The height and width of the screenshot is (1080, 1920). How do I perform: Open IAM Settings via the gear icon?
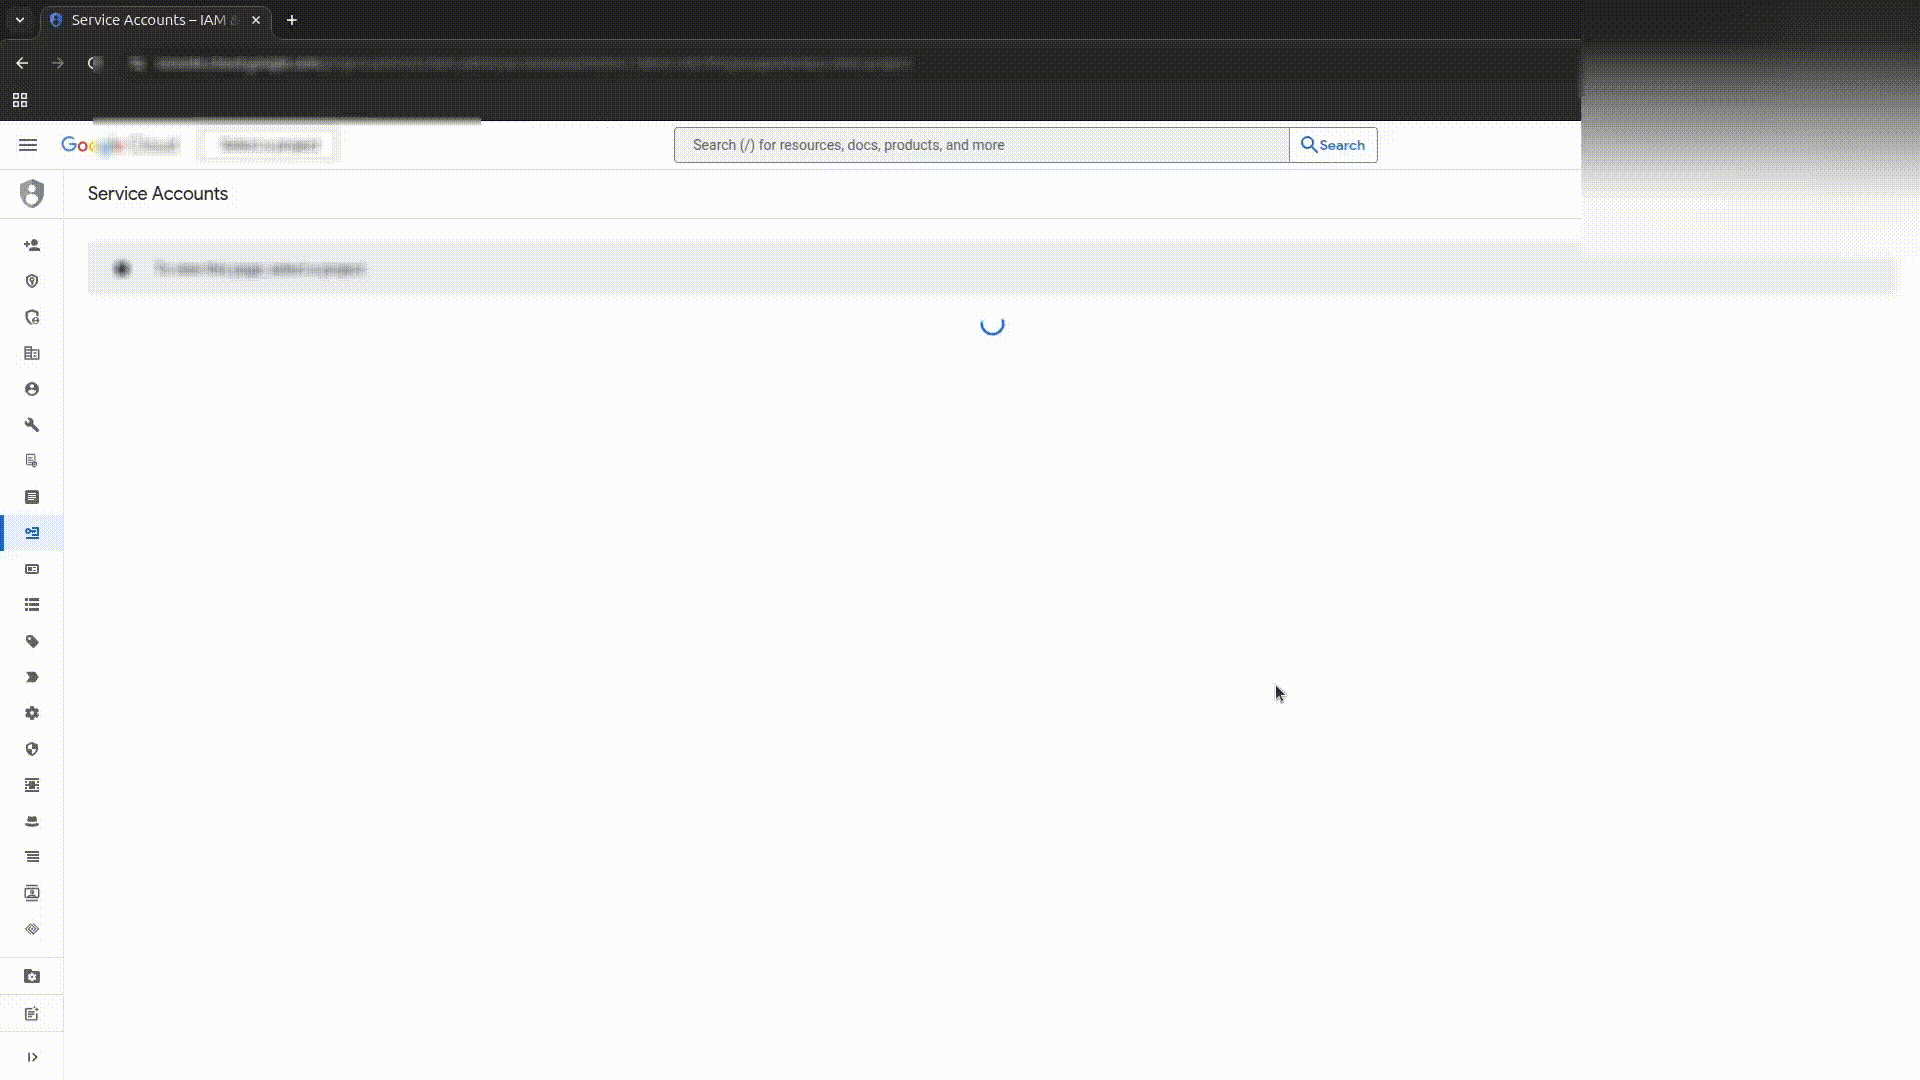32,713
